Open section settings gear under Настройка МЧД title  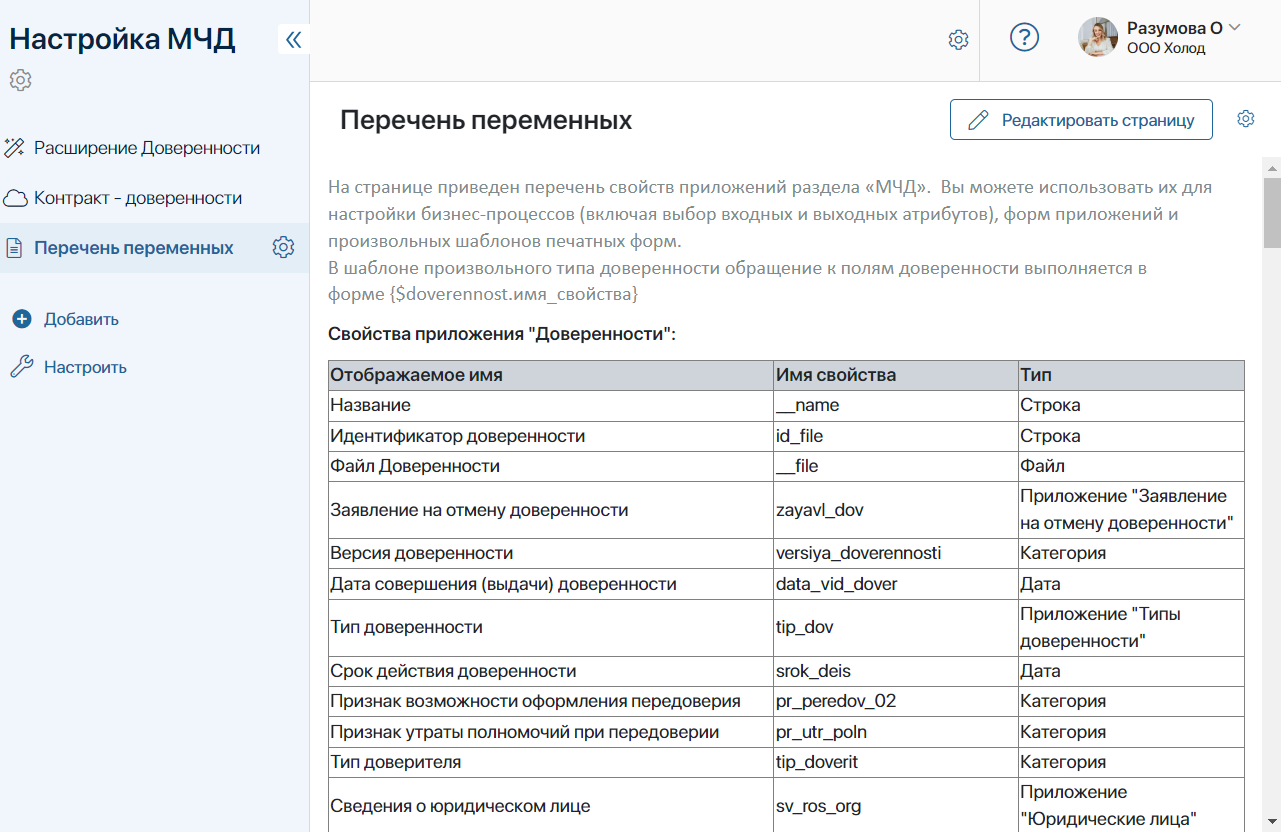coord(20,80)
